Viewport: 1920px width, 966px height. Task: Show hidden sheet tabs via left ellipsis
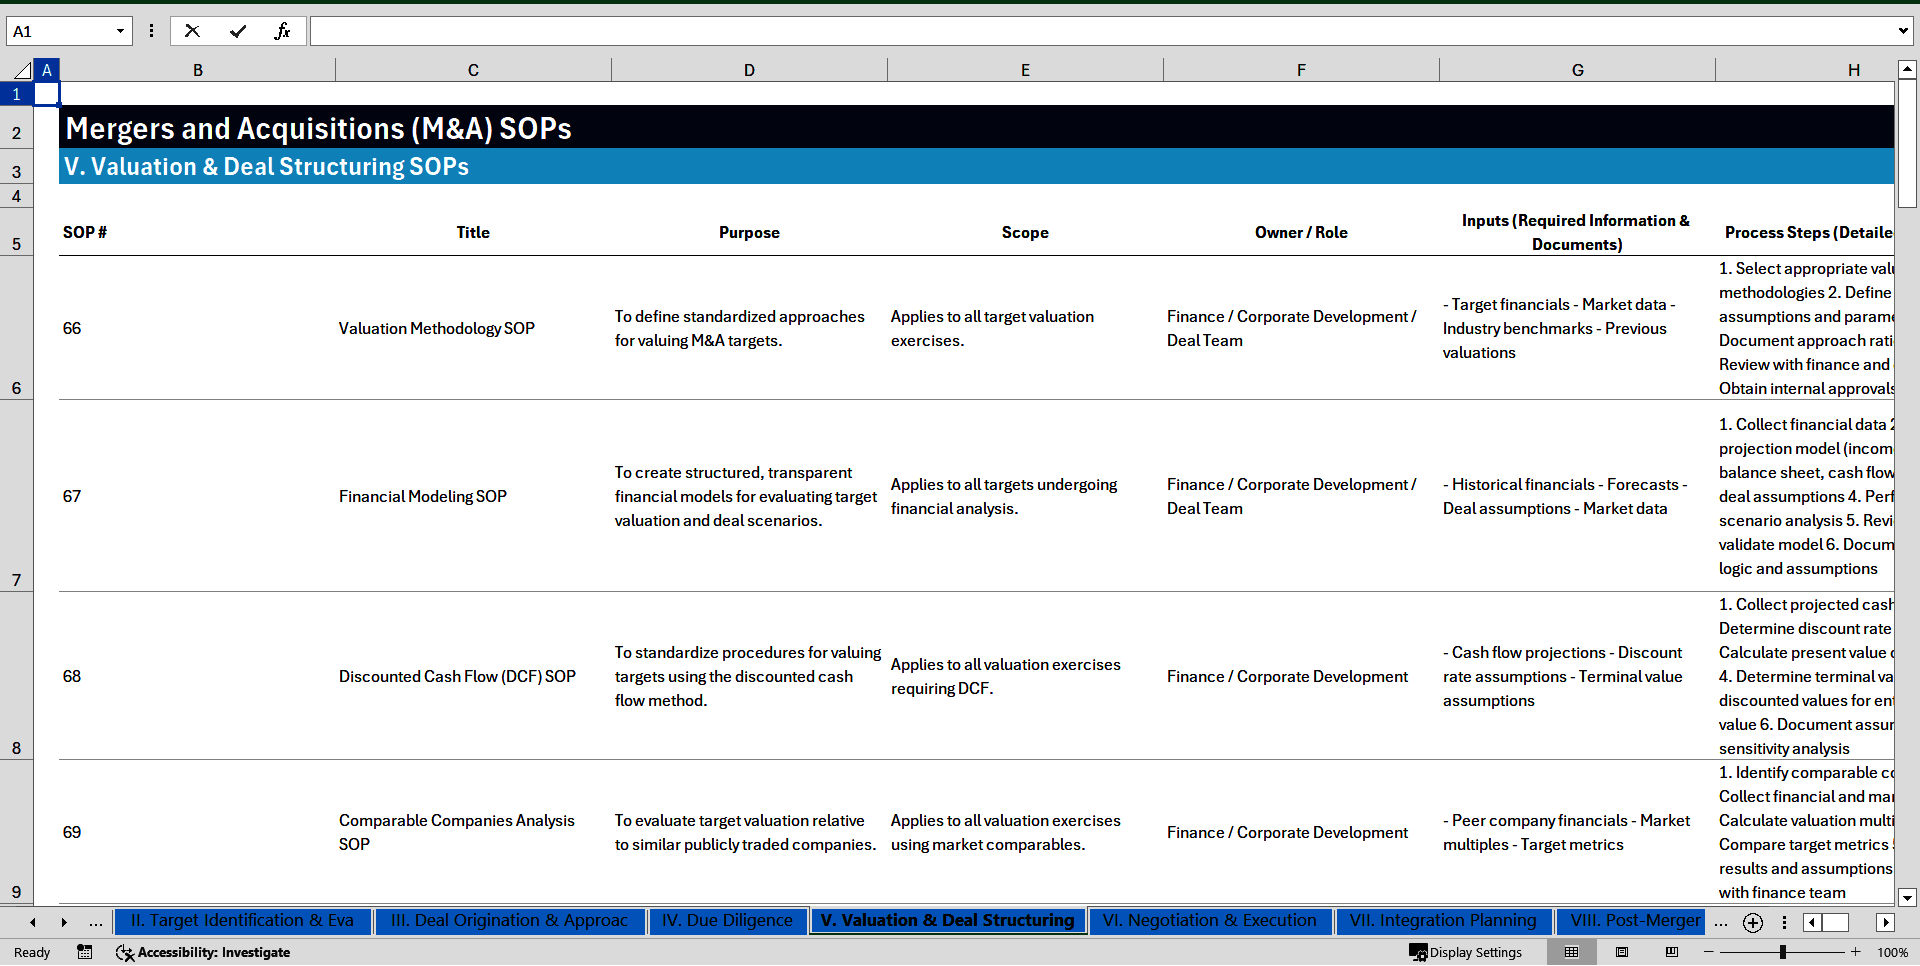click(x=96, y=922)
